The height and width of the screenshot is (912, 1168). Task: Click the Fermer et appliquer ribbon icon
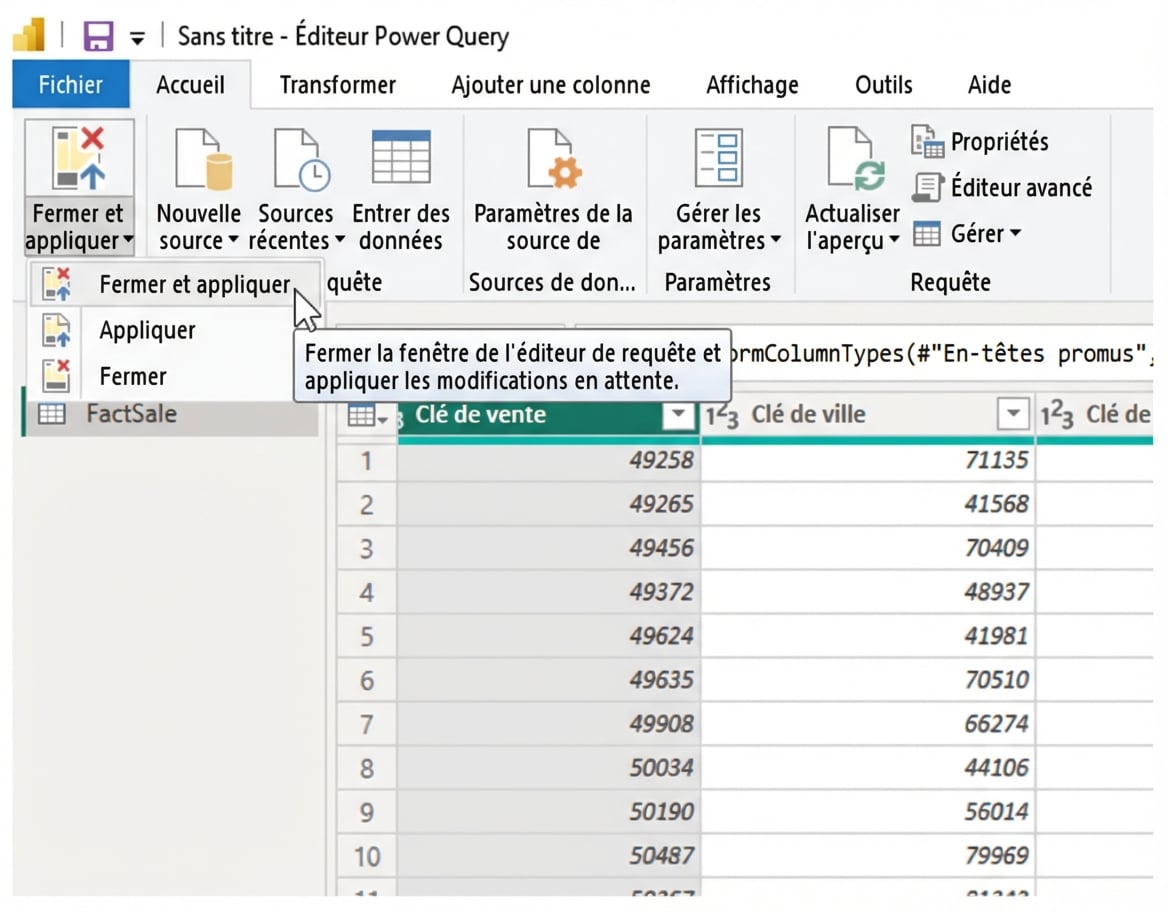pos(78,158)
